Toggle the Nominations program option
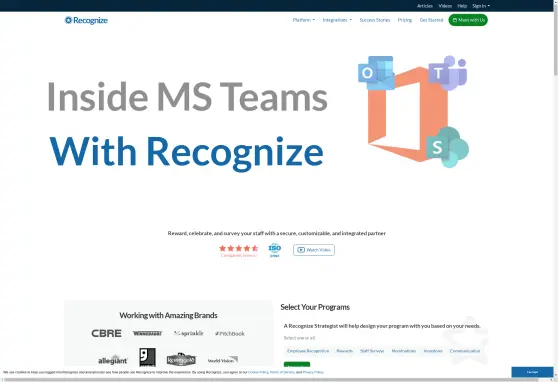558x382 pixels. [x=404, y=351]
